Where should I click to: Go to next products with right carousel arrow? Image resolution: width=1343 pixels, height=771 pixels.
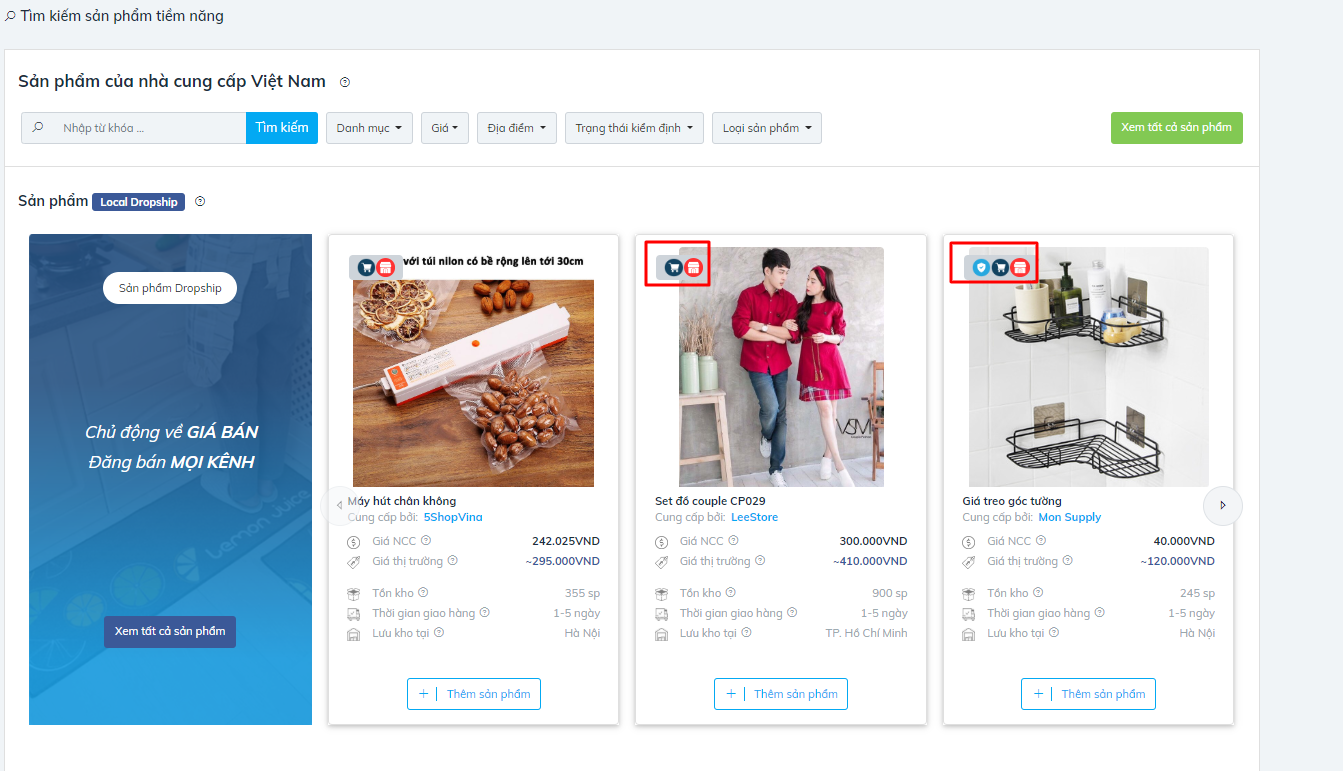click(1222, 505)
